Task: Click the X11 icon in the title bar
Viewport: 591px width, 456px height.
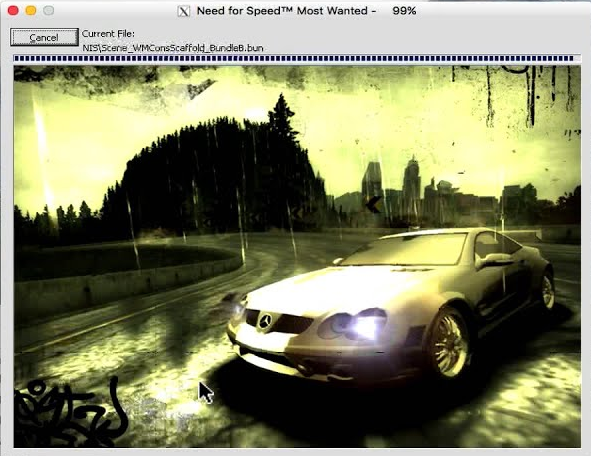Action: click(184, 11)
